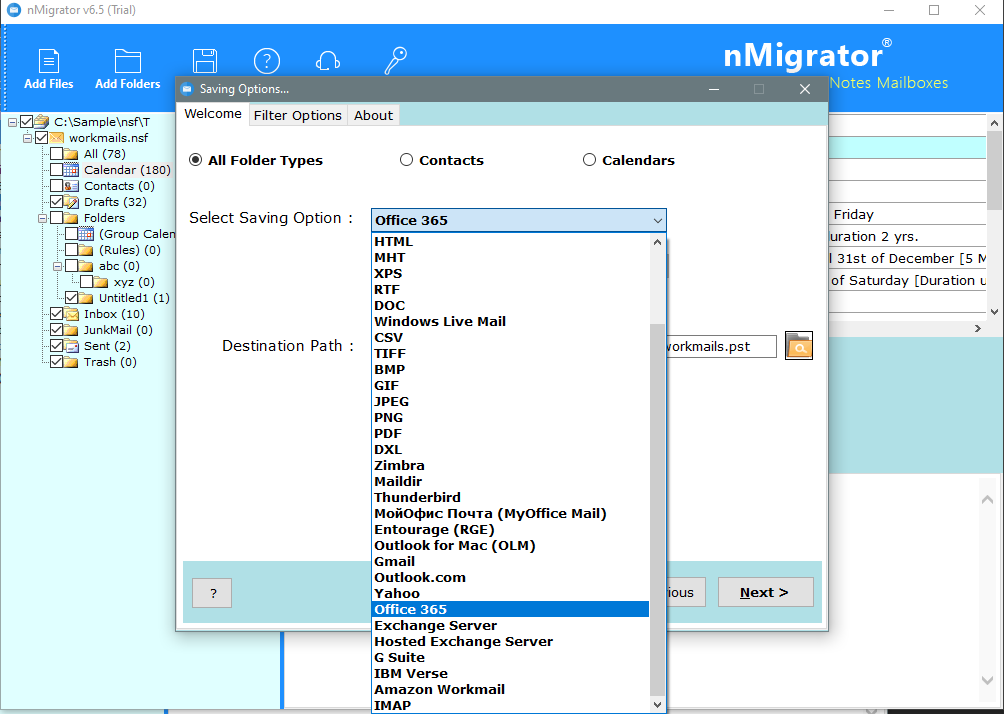The width and height of the screenshot is (1004, 714).
Task: Click the Inbox folder icon in tree
Action: coord(71,314)
